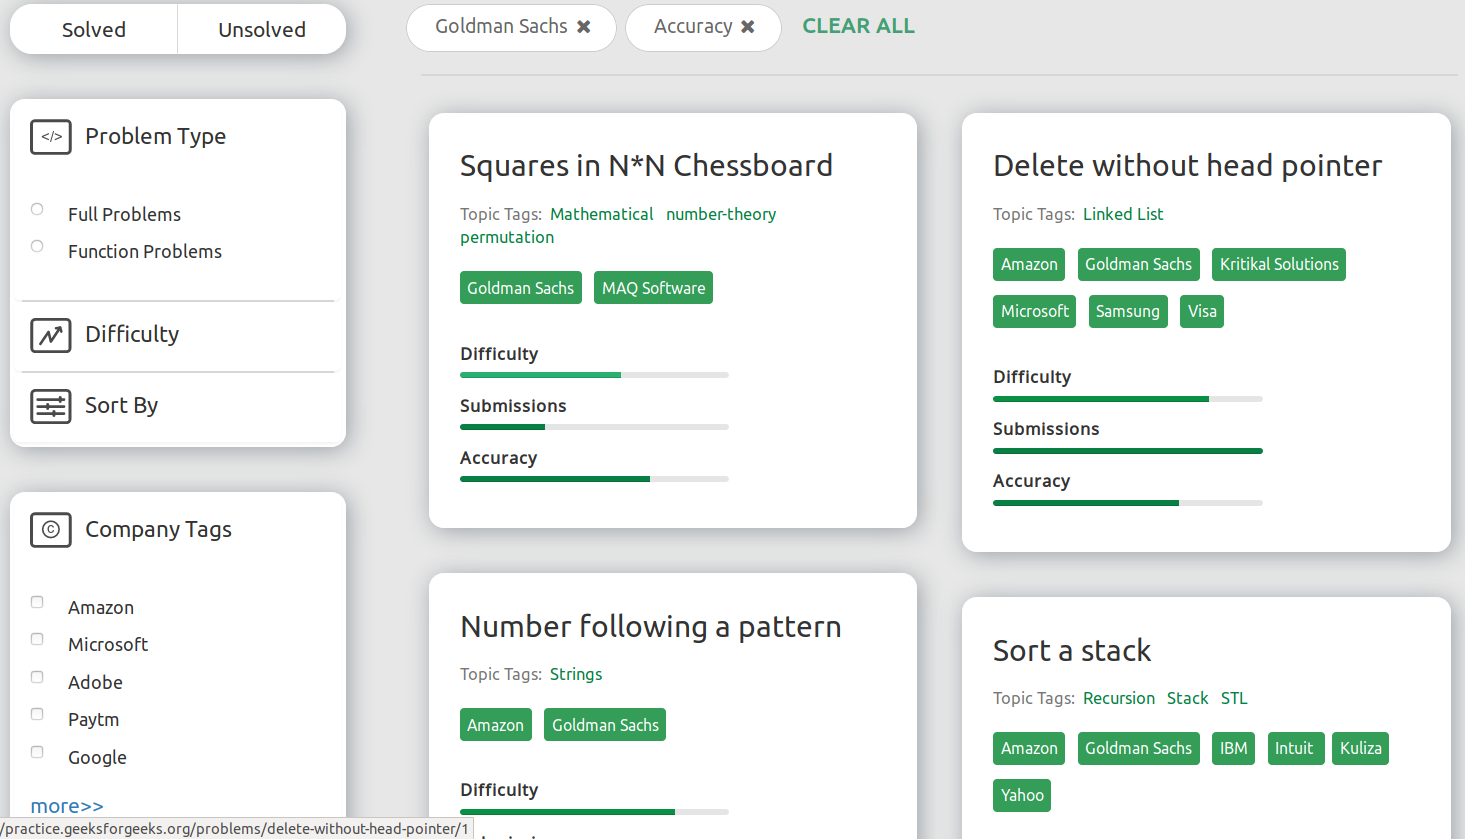Open the Mathematical topic tag

pos(602,214)
